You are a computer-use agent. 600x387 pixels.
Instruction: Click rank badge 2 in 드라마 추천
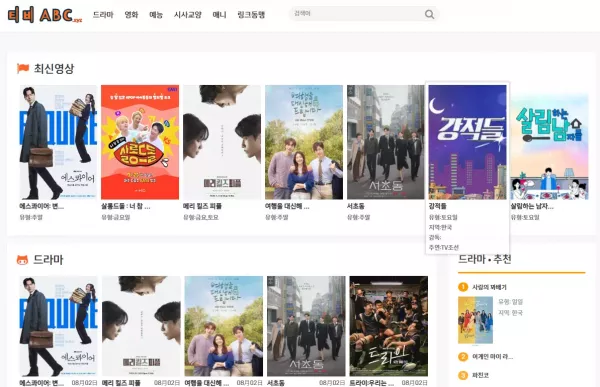click(x=463, y=356)
